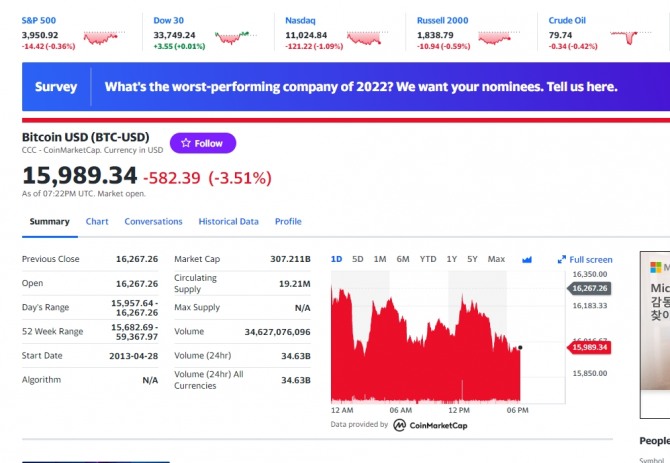The height and width of the screenshot is (463, 670).
Task: Click the Microsoft advertisement panel
Action: click(x=655, y=335)
